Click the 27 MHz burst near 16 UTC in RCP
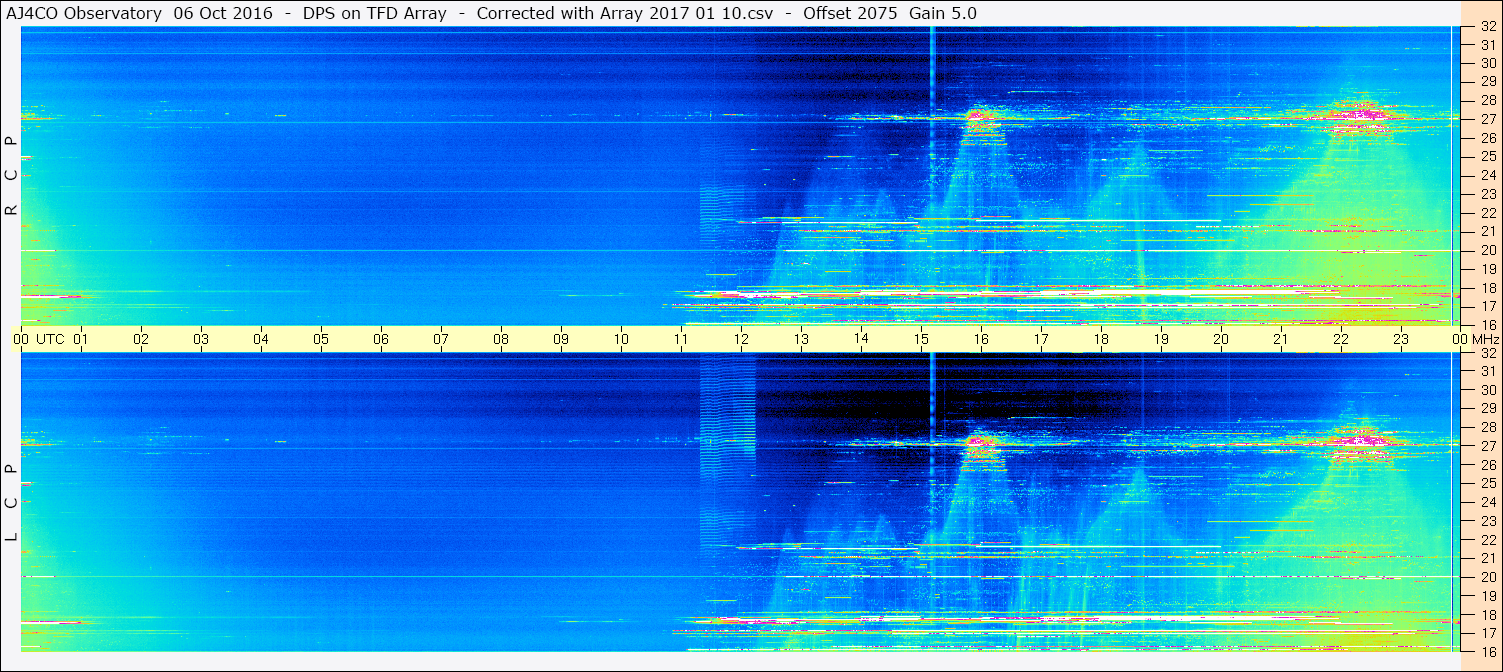 pyautogui.click(x=982, y=120)
